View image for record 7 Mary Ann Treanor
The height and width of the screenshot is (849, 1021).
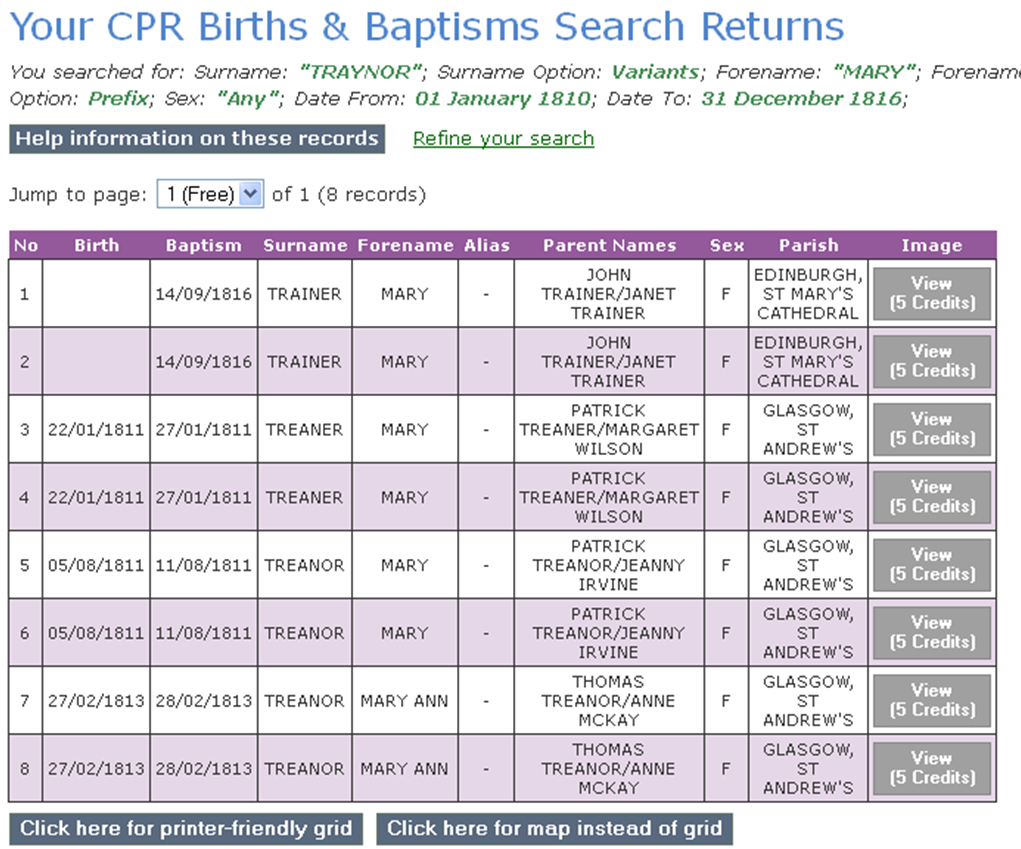[932, 701]
